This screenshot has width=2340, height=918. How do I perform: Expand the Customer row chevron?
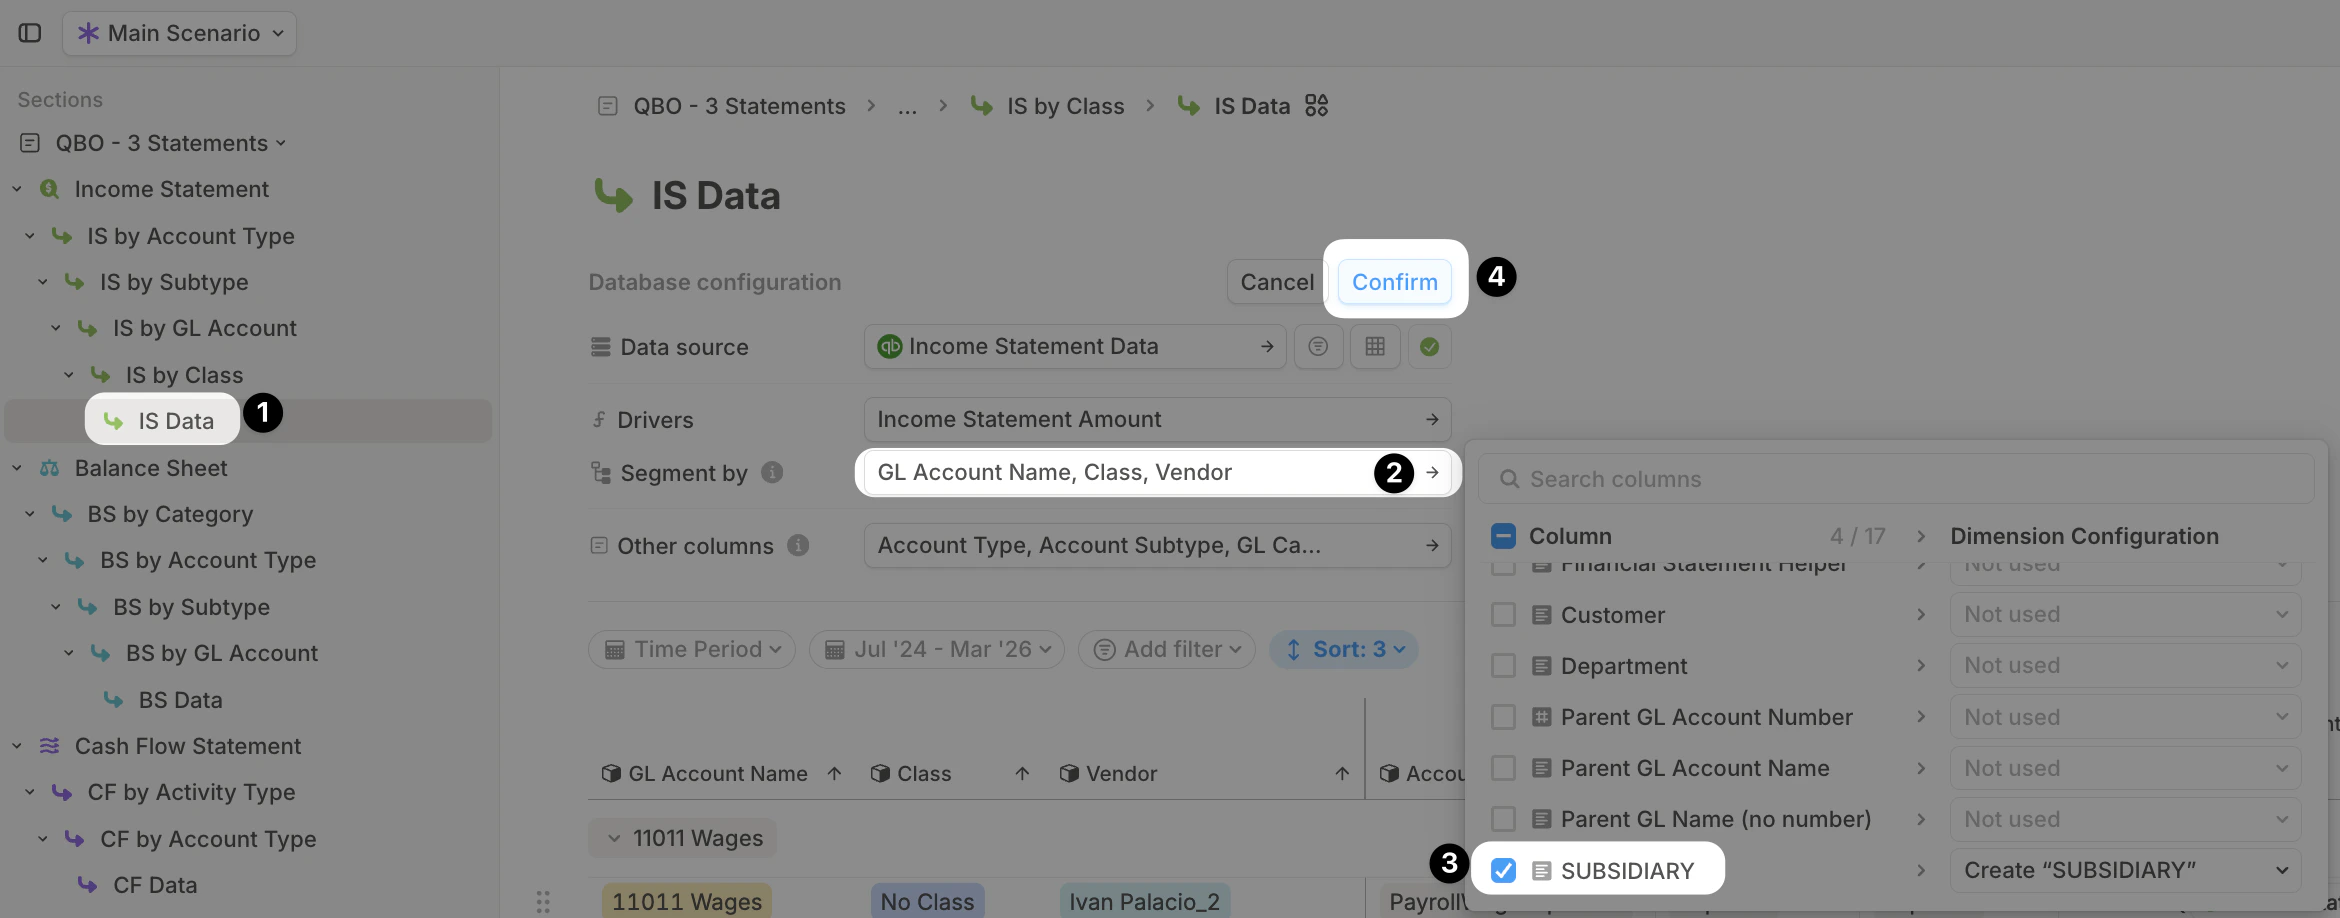(1921, 614)
